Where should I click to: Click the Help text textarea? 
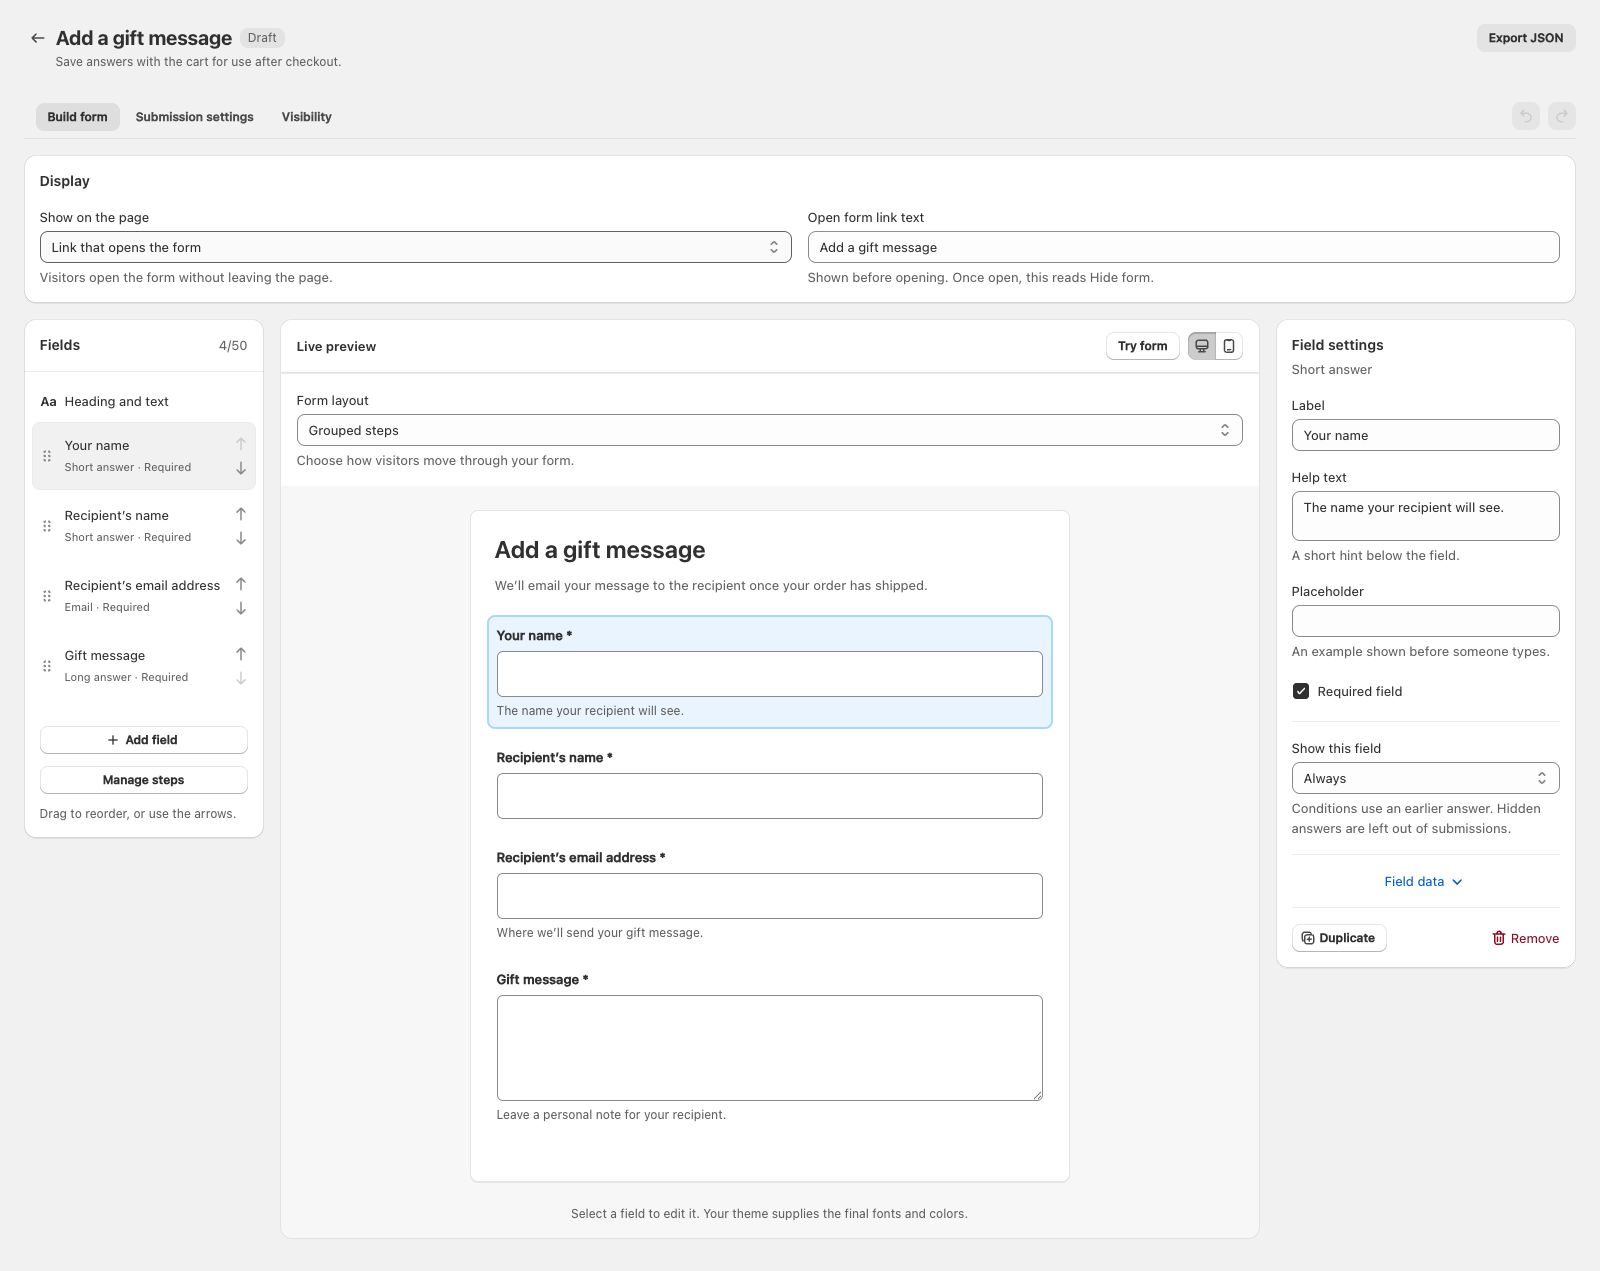pyautogui.click(x=1425, y=516)
